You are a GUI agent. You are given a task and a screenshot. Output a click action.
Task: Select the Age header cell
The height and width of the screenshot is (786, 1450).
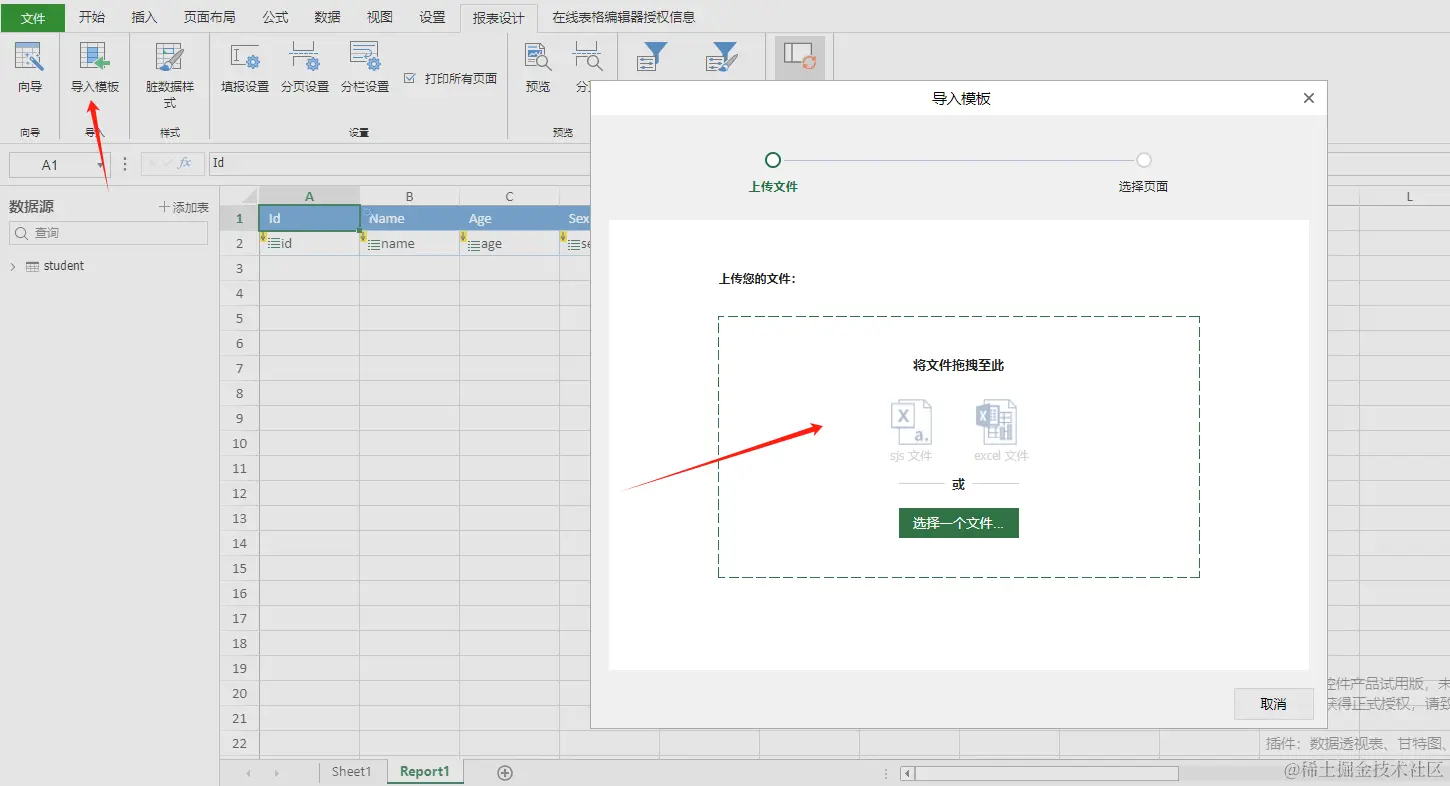(x=509, y=218)
